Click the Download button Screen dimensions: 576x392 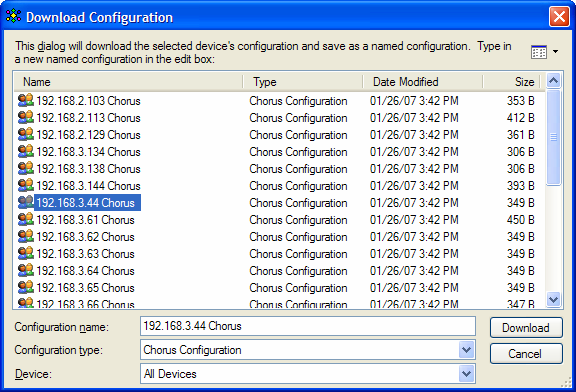coord(526,328)
